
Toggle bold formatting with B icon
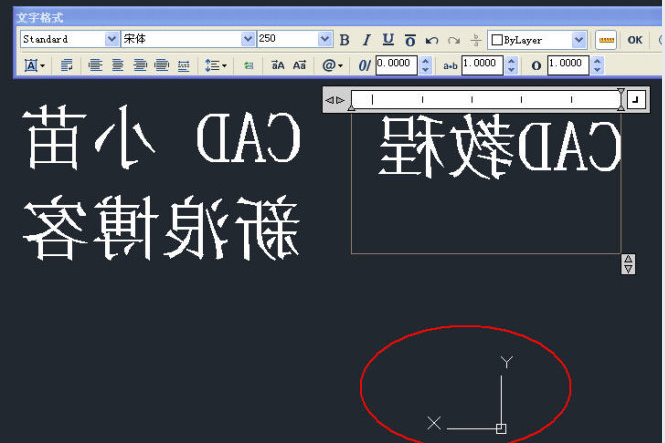coord(345,40)
